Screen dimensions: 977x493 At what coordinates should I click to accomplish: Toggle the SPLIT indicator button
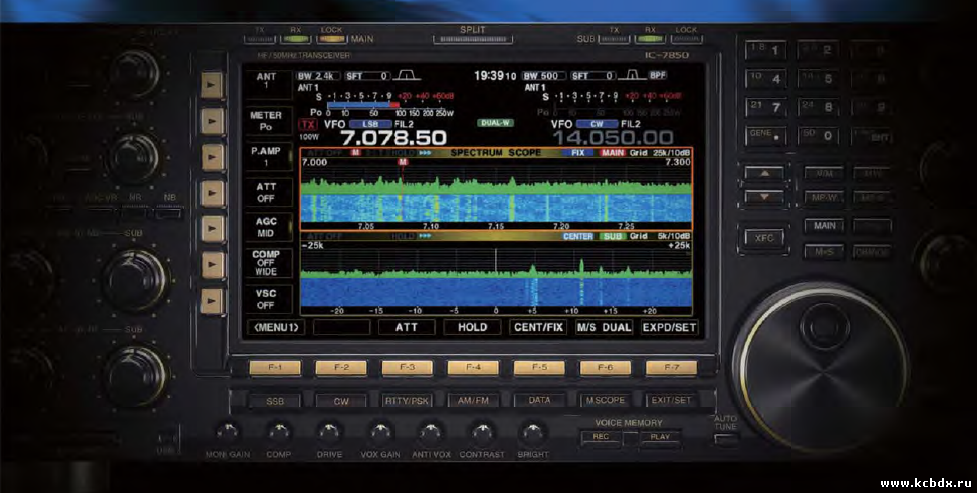click(x=473, y=39)
